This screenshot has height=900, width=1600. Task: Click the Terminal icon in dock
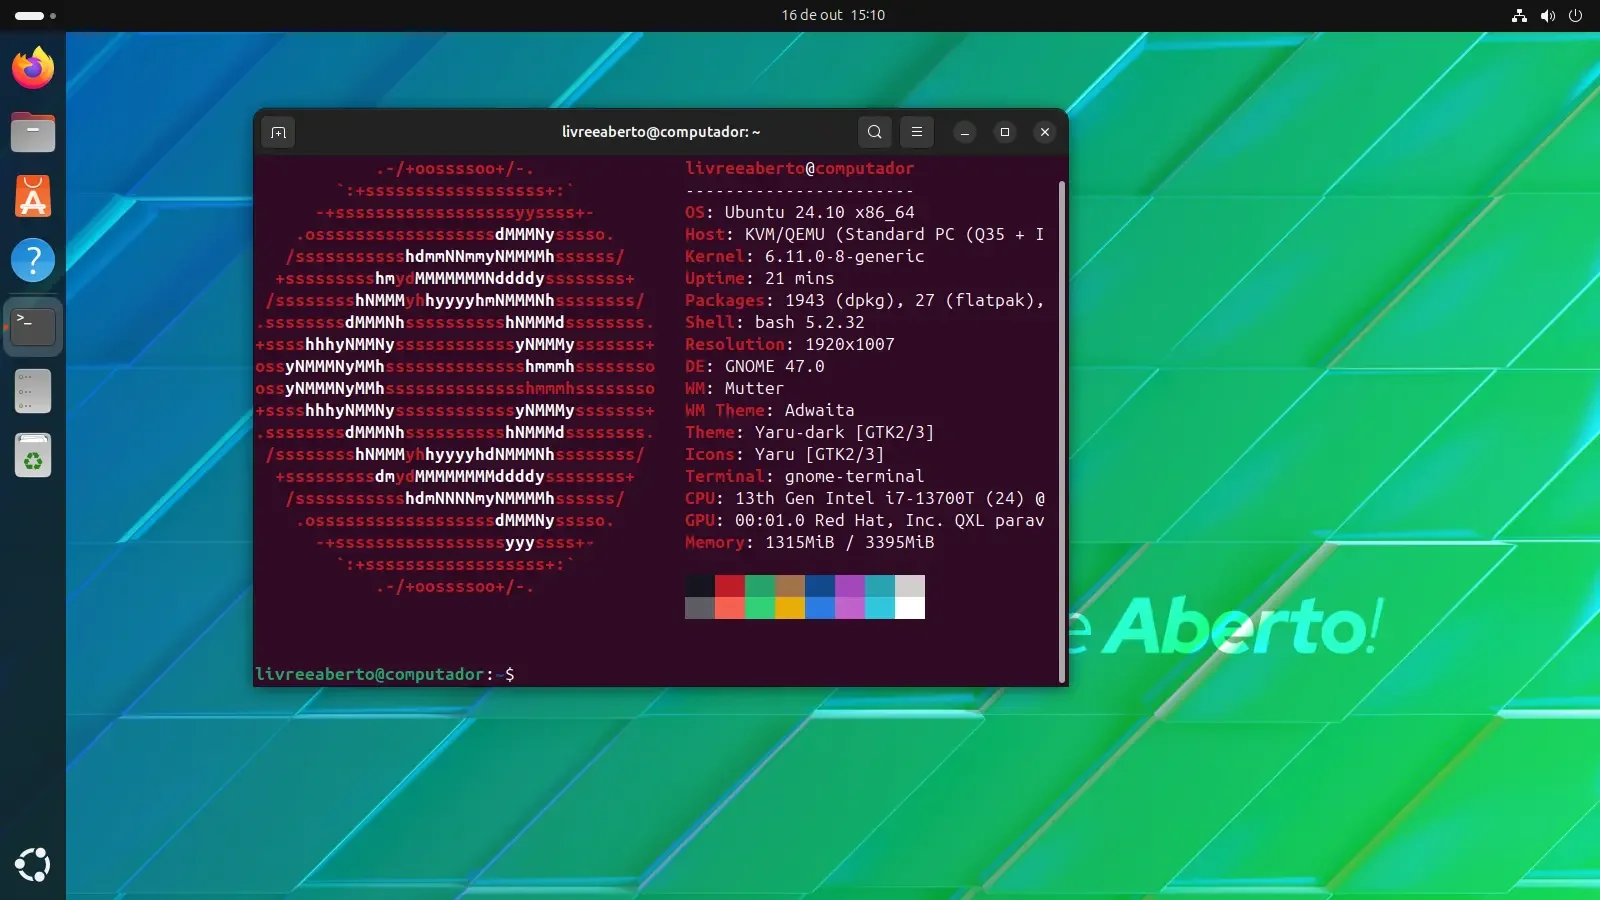click(x=33, y=326)
